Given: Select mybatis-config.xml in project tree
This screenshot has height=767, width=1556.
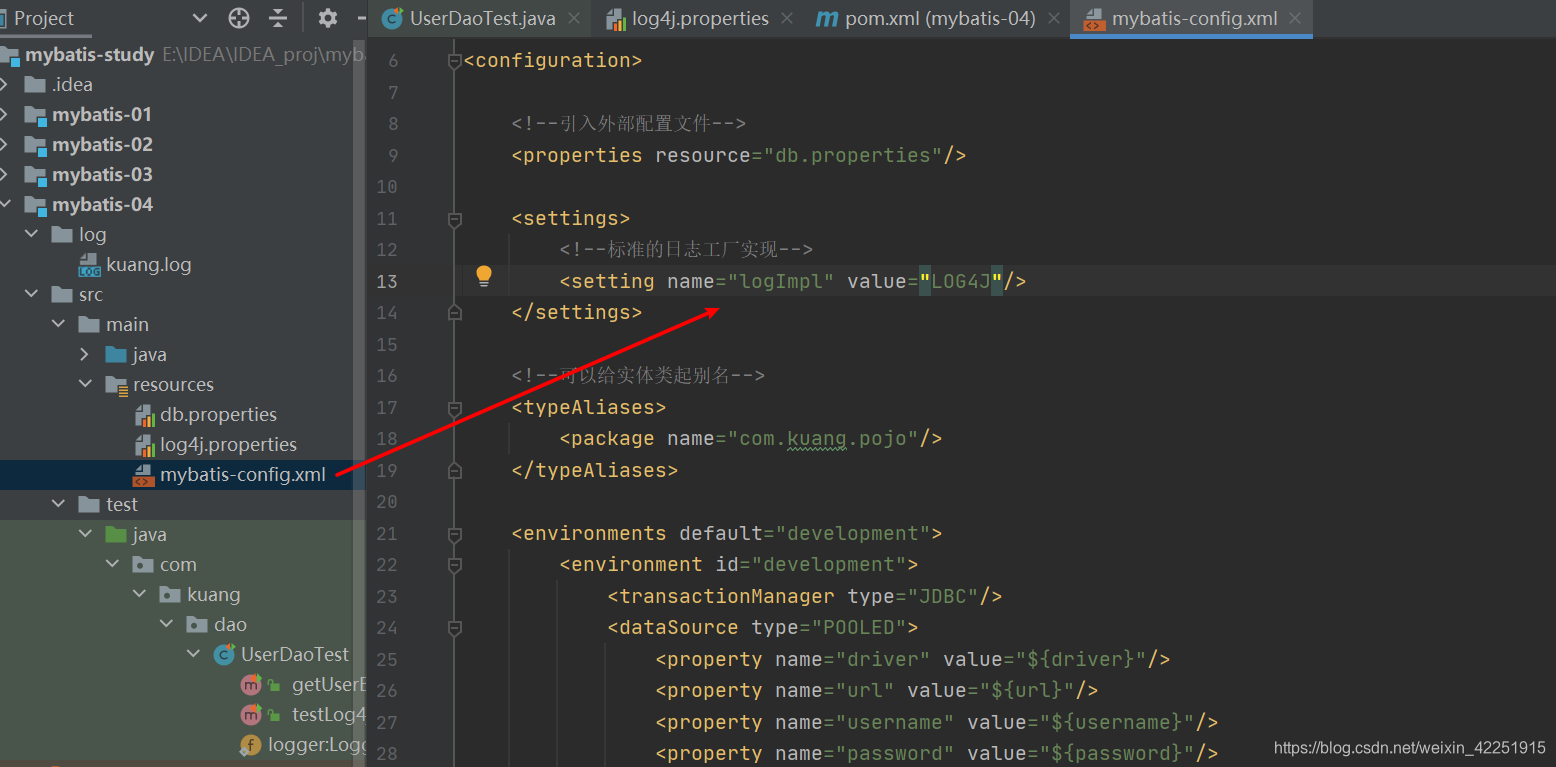Looking at the screenshot, I should [243, 475].
